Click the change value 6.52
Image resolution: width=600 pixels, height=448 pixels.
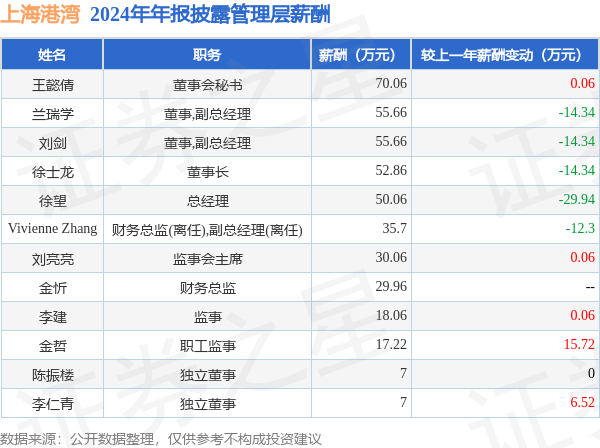582,403
